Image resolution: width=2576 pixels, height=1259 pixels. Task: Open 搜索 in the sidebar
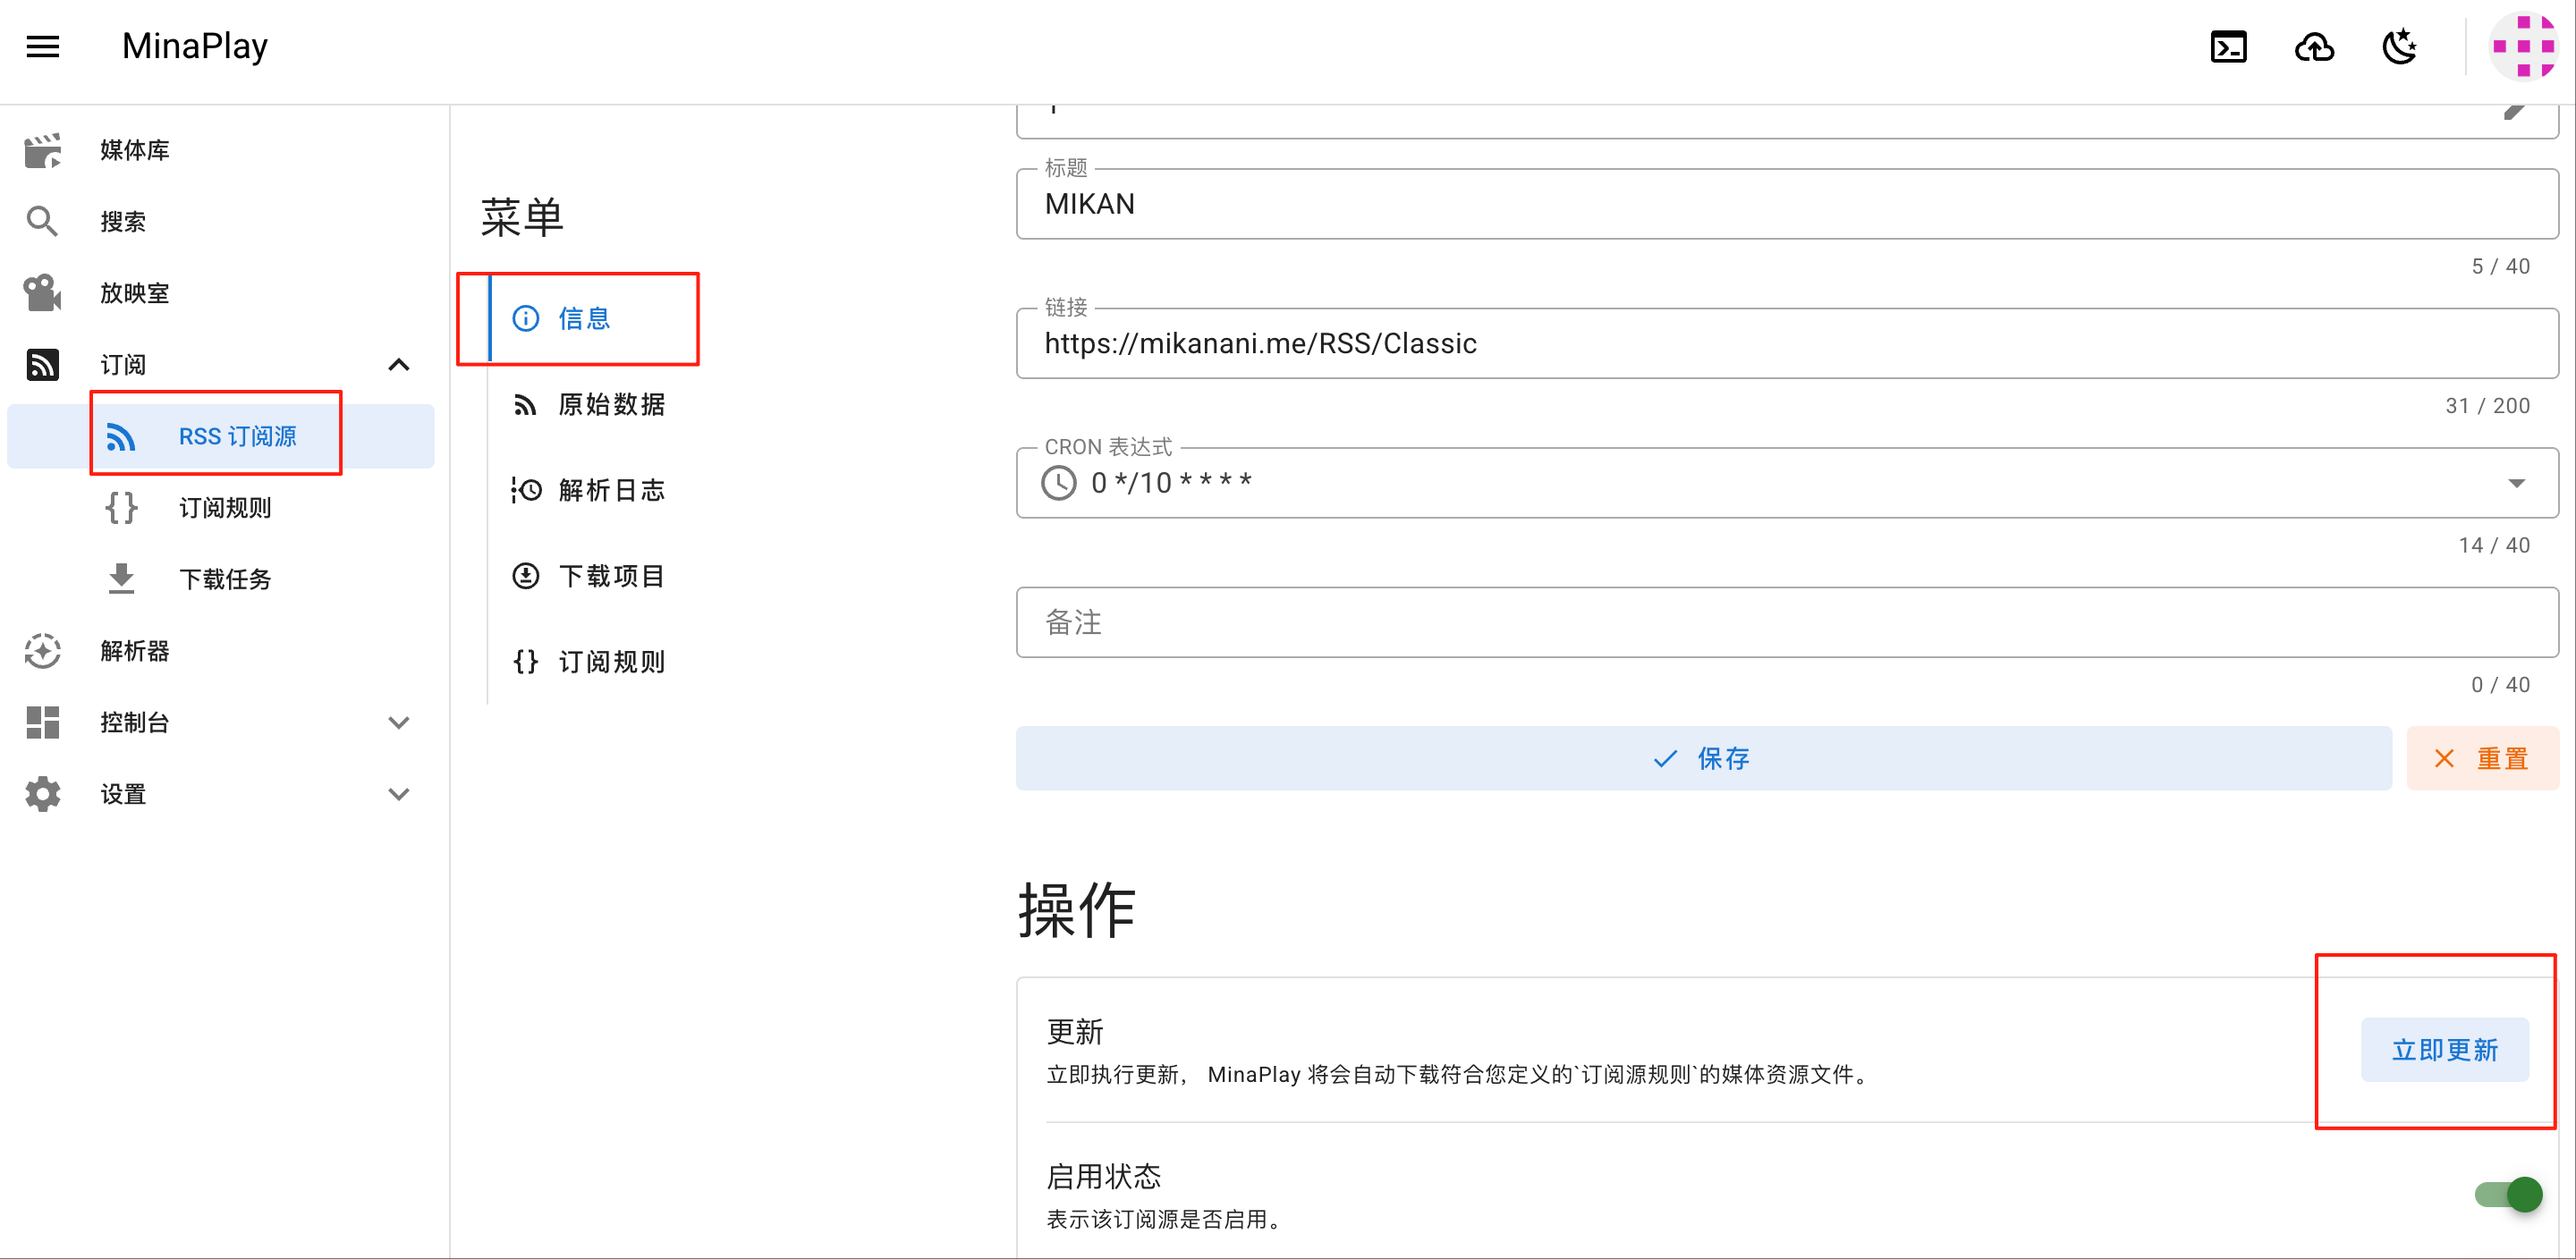coord(221,221)
